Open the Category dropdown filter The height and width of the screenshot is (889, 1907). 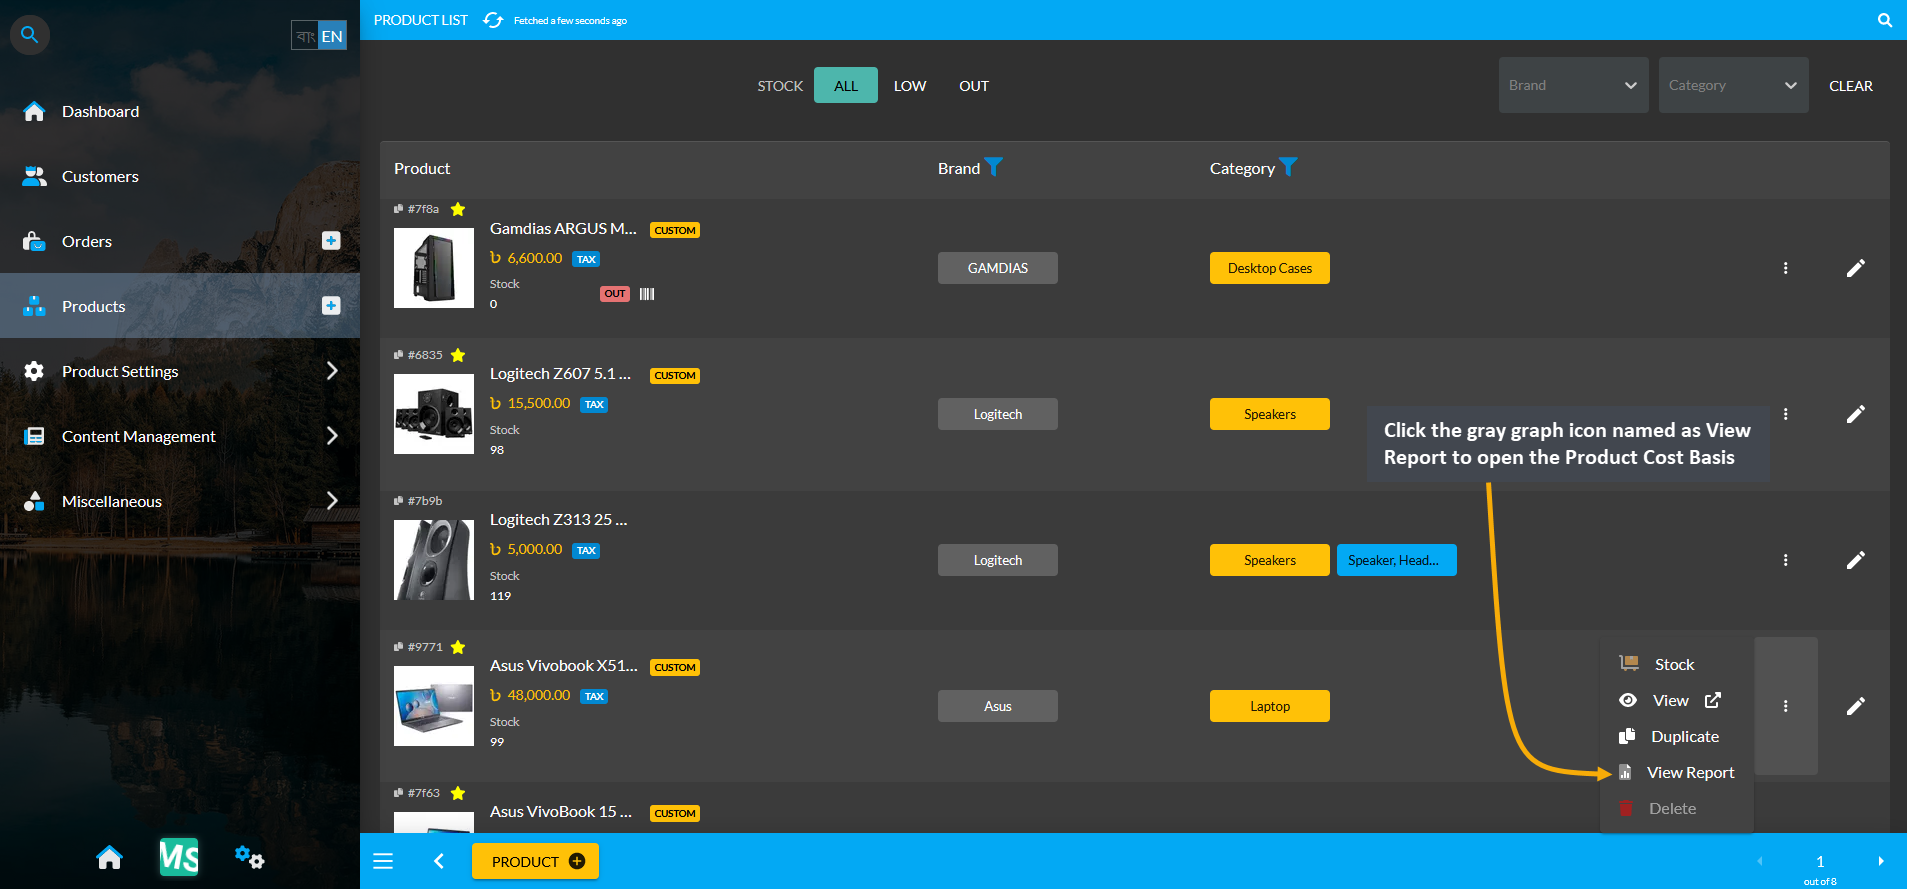click(1733, 85)
